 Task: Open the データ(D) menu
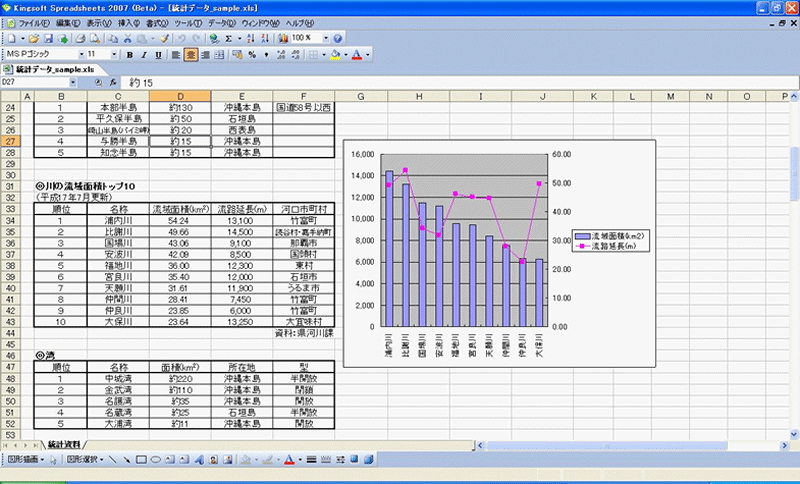pyautogui.click(x=221, y=23)
